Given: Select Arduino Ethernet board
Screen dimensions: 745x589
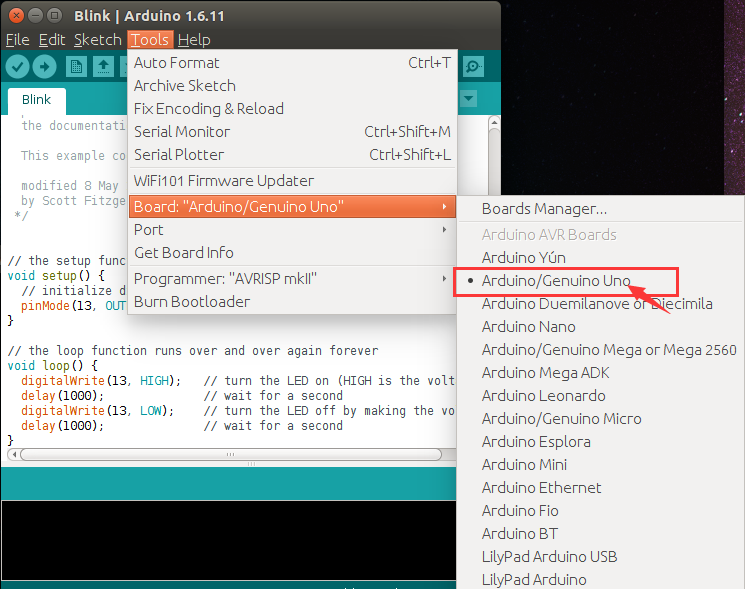Looking at the screenshot, I should pos(601,488).
